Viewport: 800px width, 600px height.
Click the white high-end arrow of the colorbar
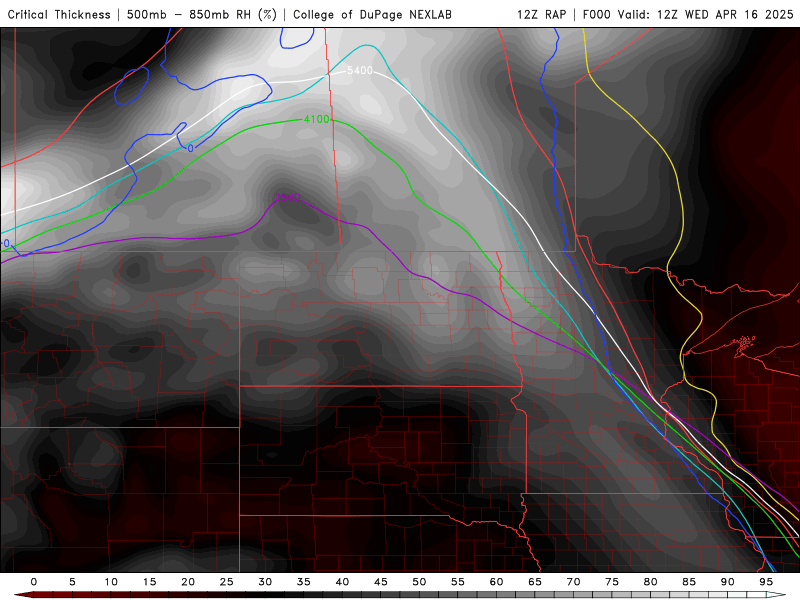(x=776, y=595)
